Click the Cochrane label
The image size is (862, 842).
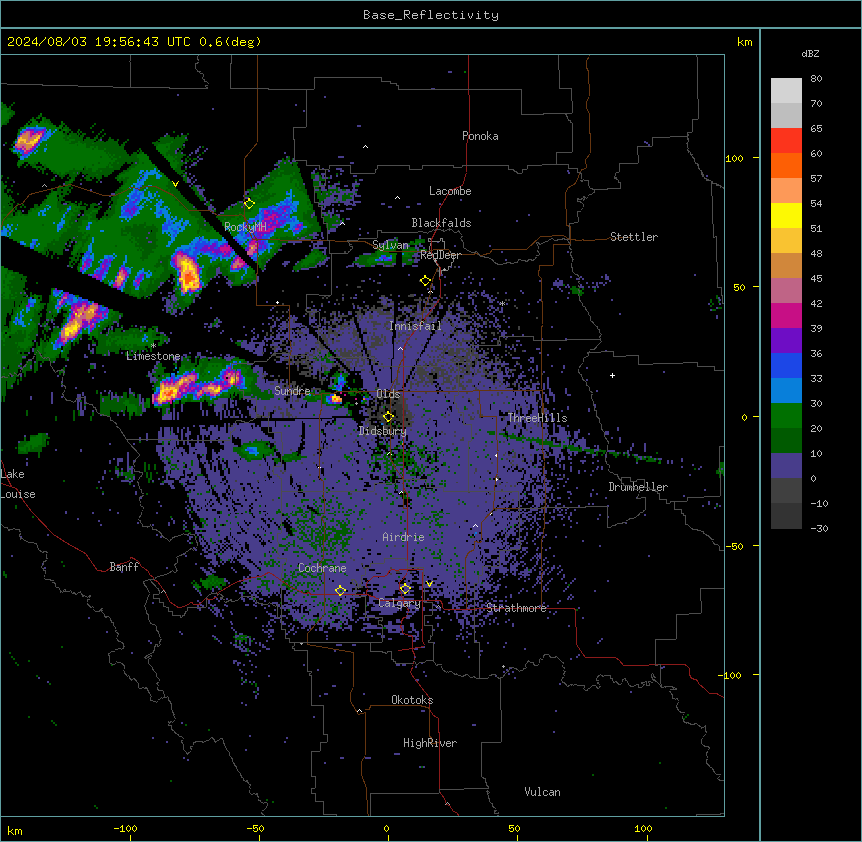(x=322, y=568)
